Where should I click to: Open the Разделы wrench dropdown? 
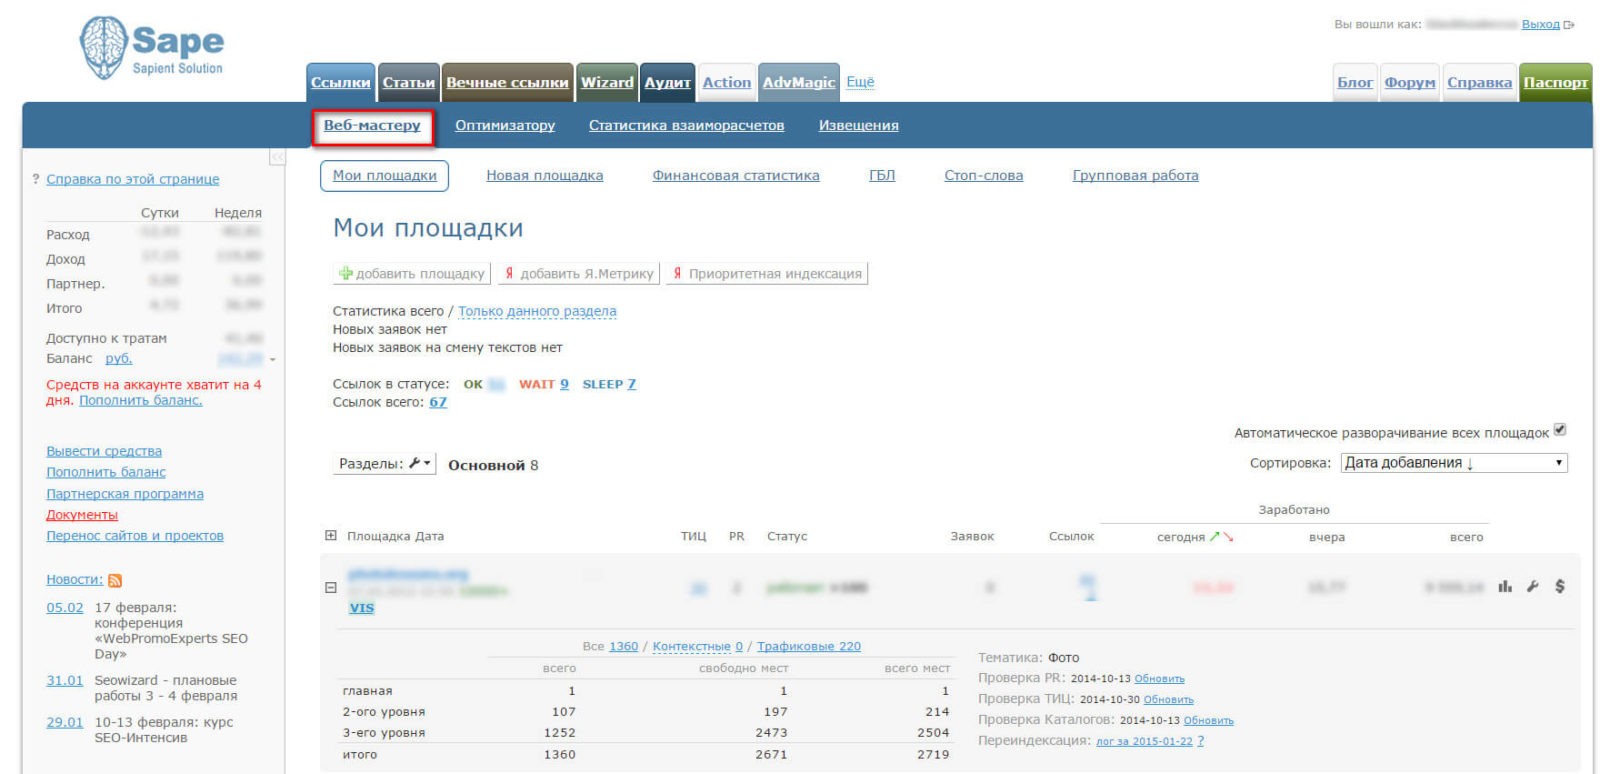pyautogui.click(x=384, y=464)
